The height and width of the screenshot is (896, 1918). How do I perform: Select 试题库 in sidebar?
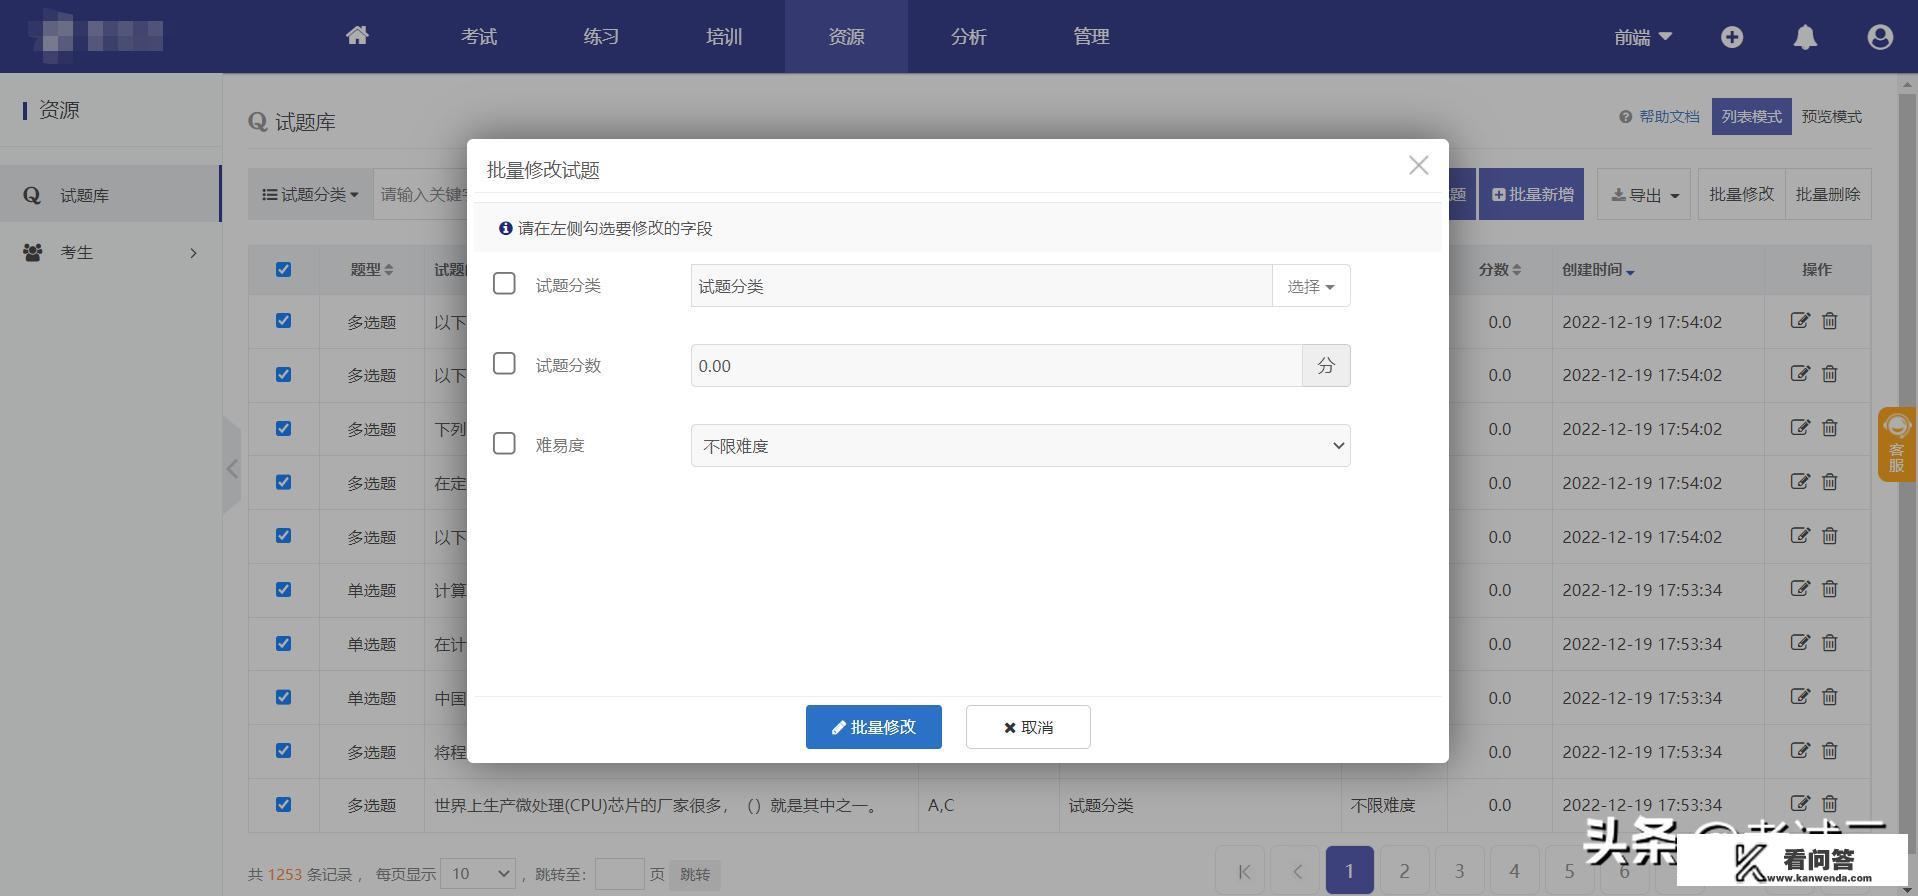pyautogui.click(x=110, y=194)
